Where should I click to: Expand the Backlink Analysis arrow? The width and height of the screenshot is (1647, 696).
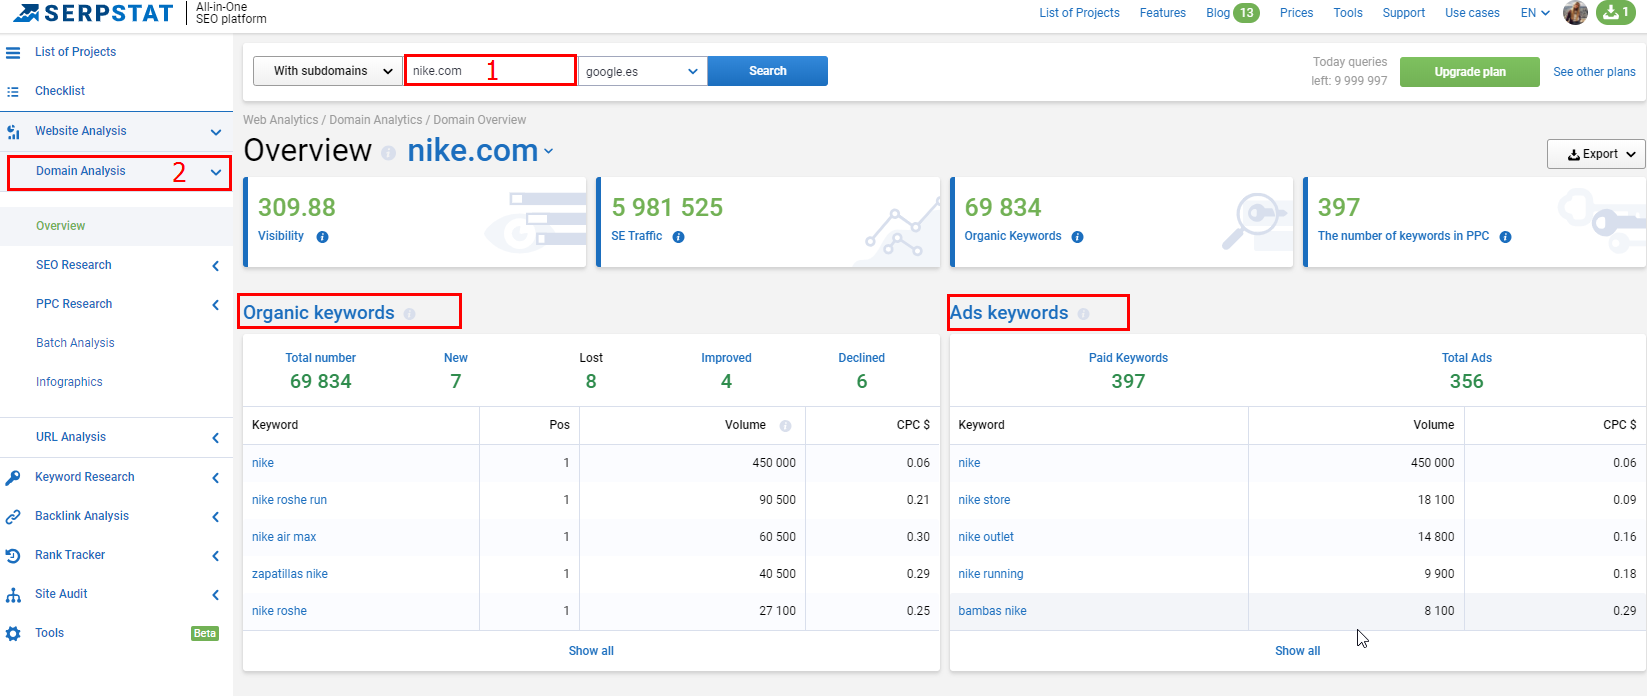(x=215, y=517)
